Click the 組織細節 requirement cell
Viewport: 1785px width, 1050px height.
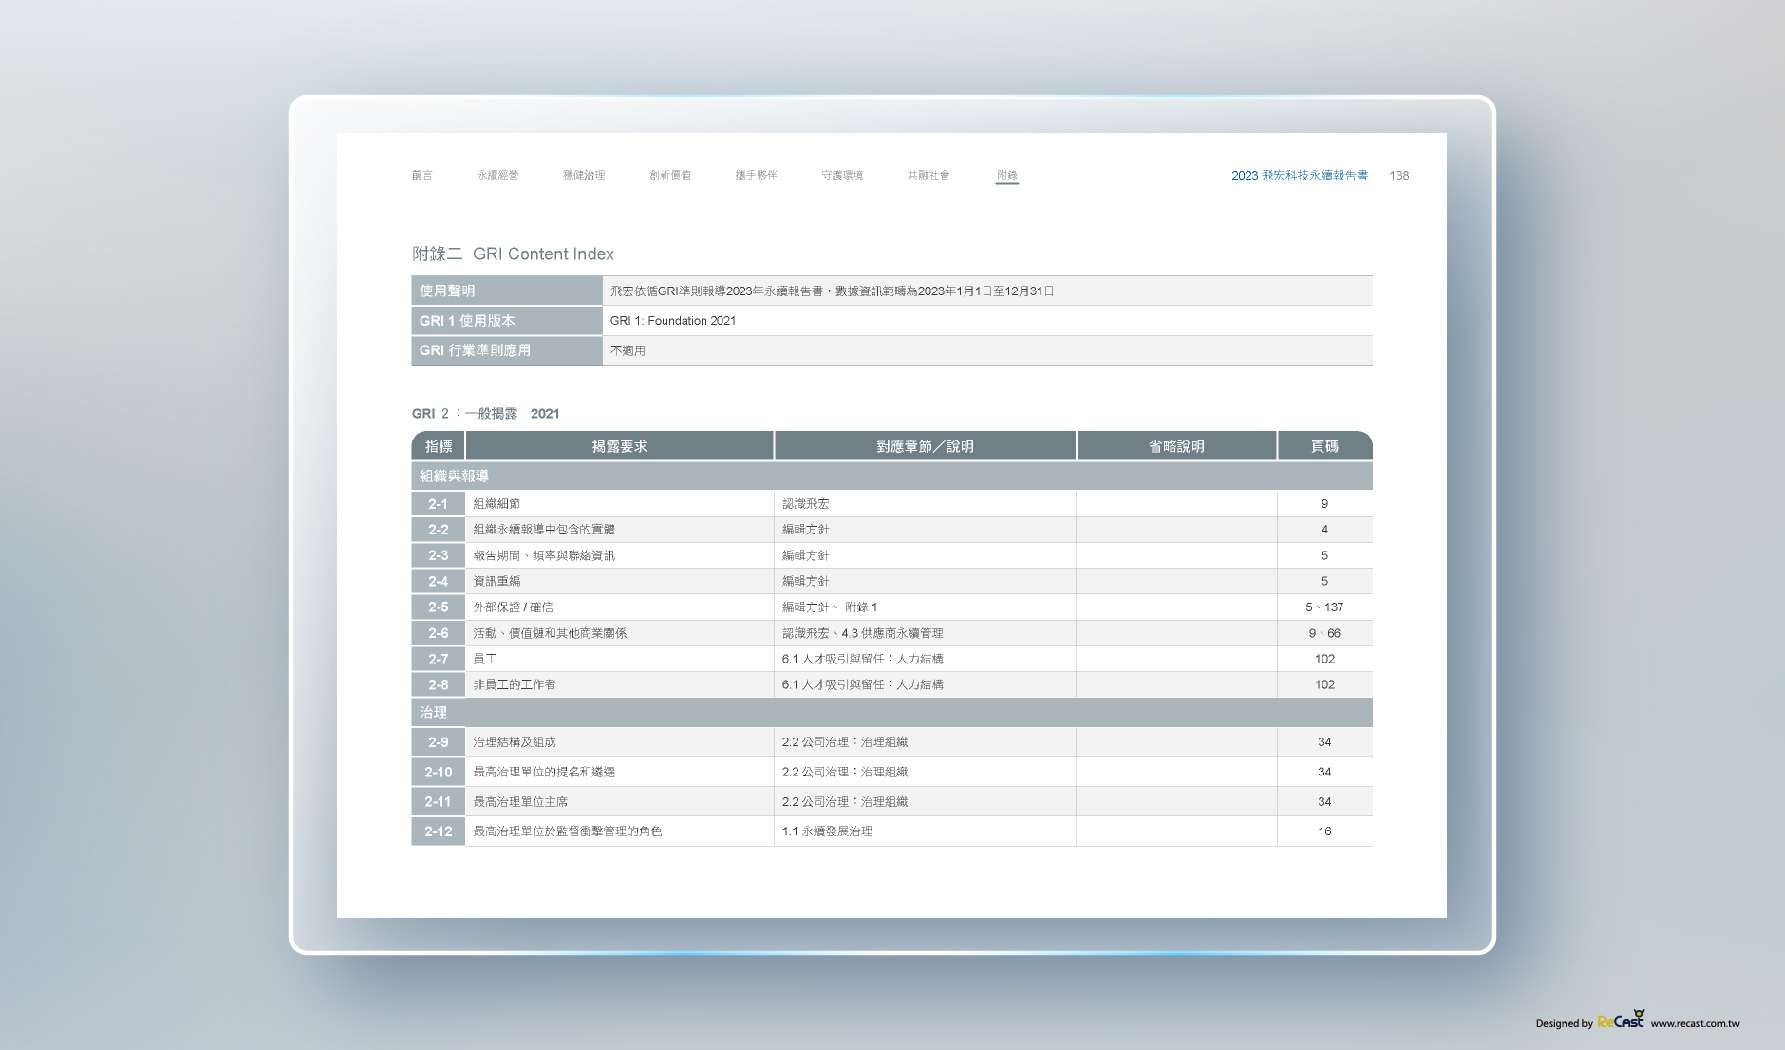click(x=620, y=504)
